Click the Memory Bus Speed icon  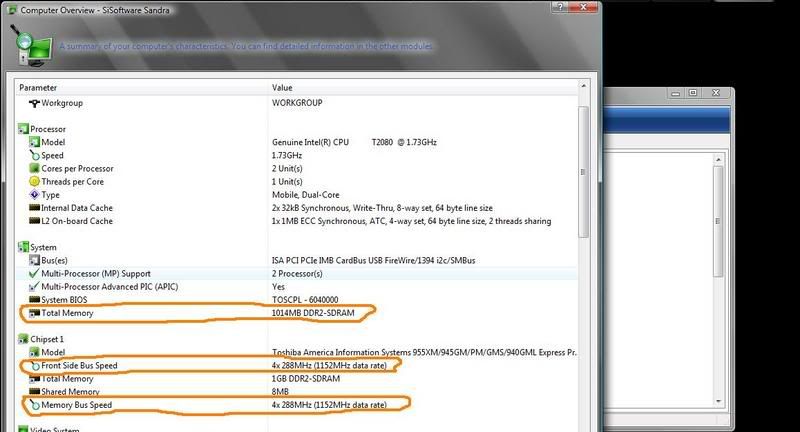35,405
